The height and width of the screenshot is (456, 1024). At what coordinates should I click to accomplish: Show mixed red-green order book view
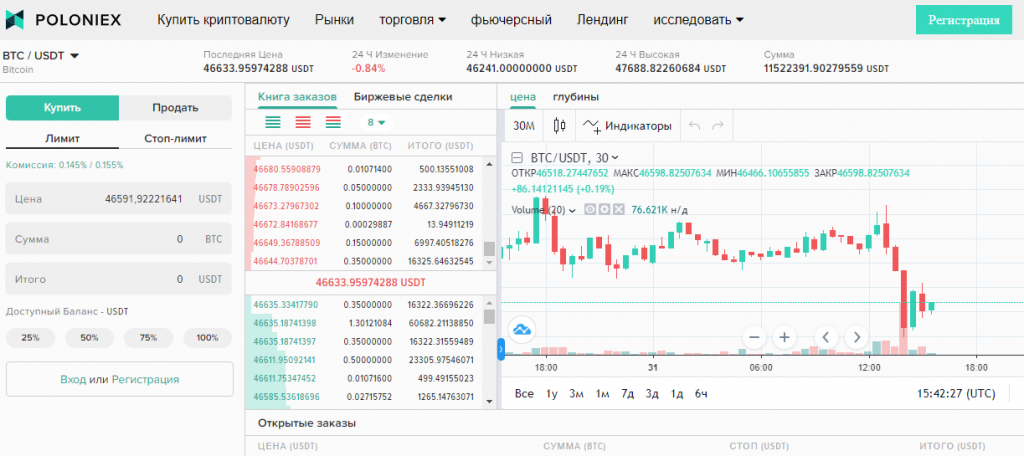tap(333, 122)
